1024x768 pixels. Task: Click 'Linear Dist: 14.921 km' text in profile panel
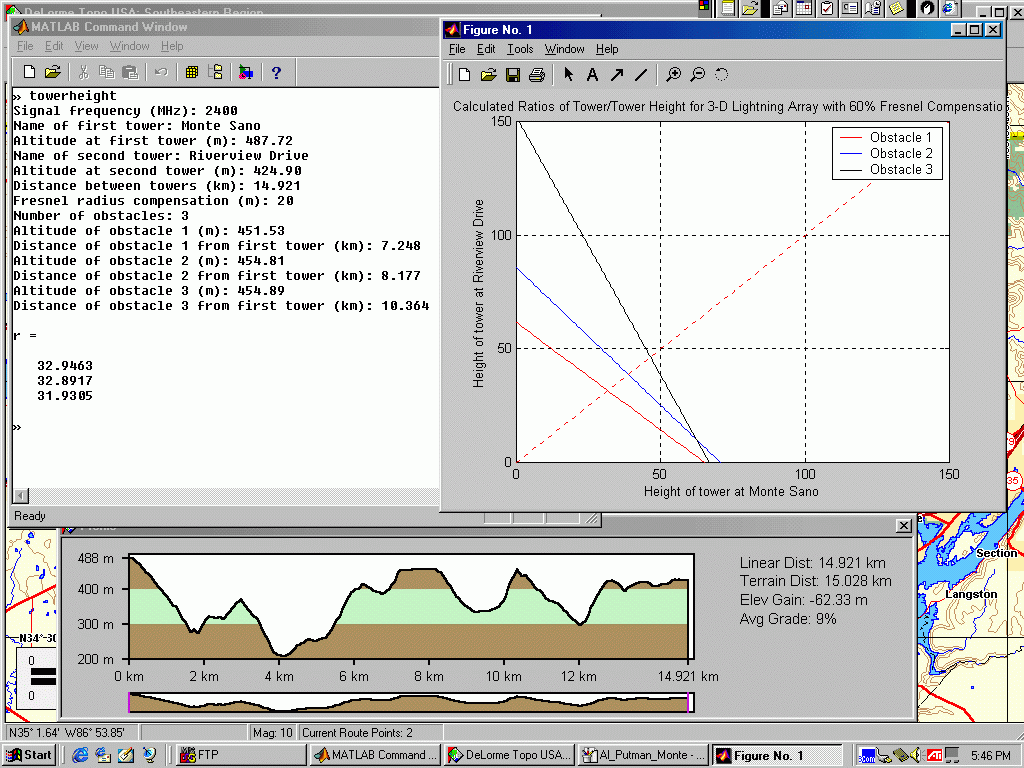click(x=812, y=563)
